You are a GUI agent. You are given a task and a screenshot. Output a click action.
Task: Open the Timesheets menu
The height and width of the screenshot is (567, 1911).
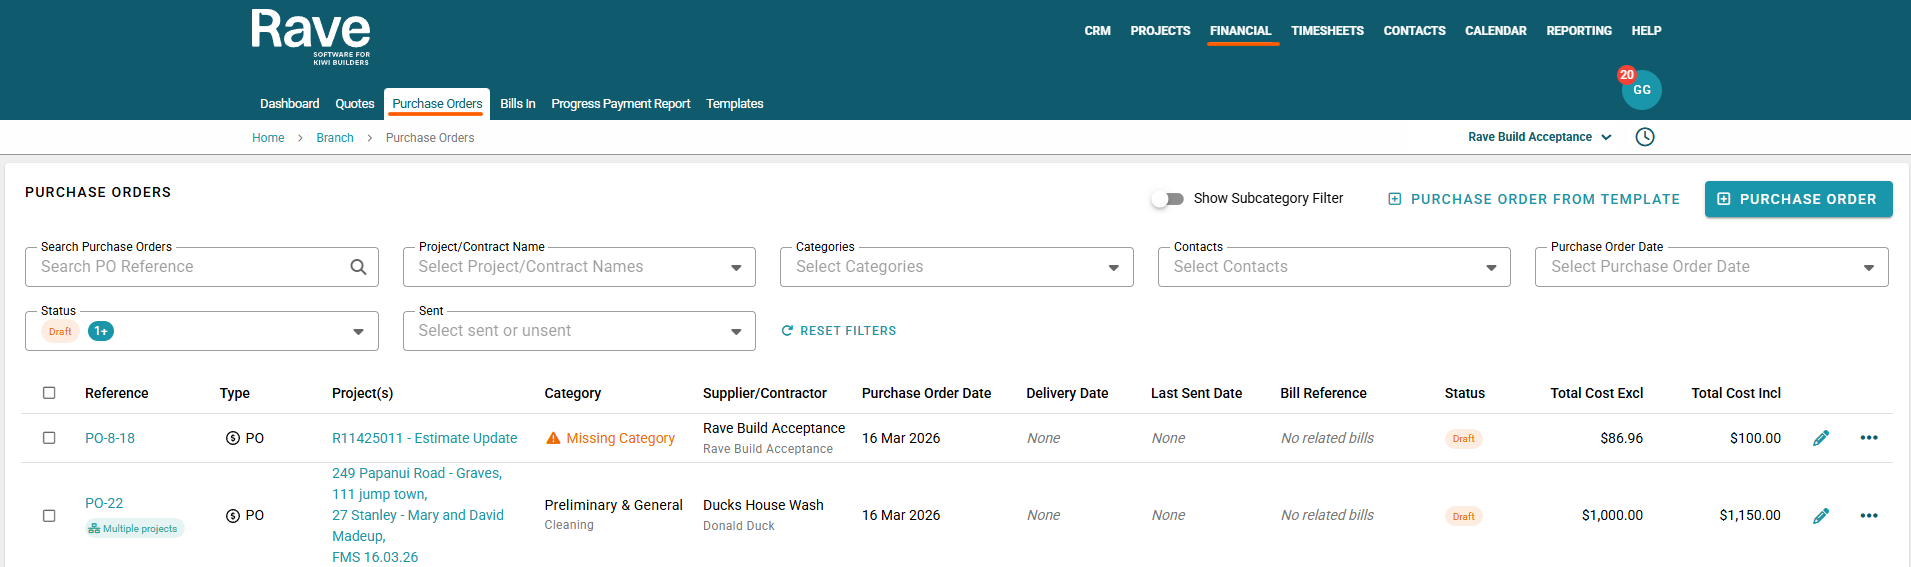[x=1326, y=31]
